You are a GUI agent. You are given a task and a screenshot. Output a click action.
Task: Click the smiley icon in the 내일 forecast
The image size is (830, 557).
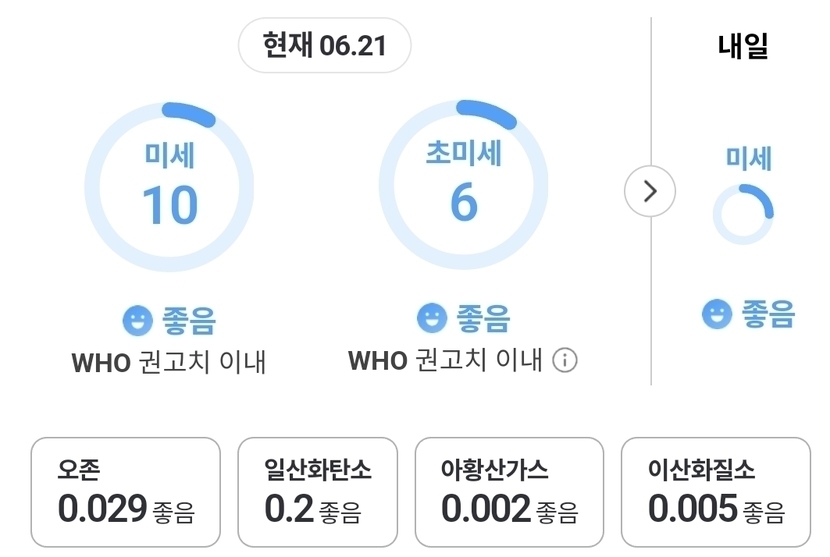[717, 313]
